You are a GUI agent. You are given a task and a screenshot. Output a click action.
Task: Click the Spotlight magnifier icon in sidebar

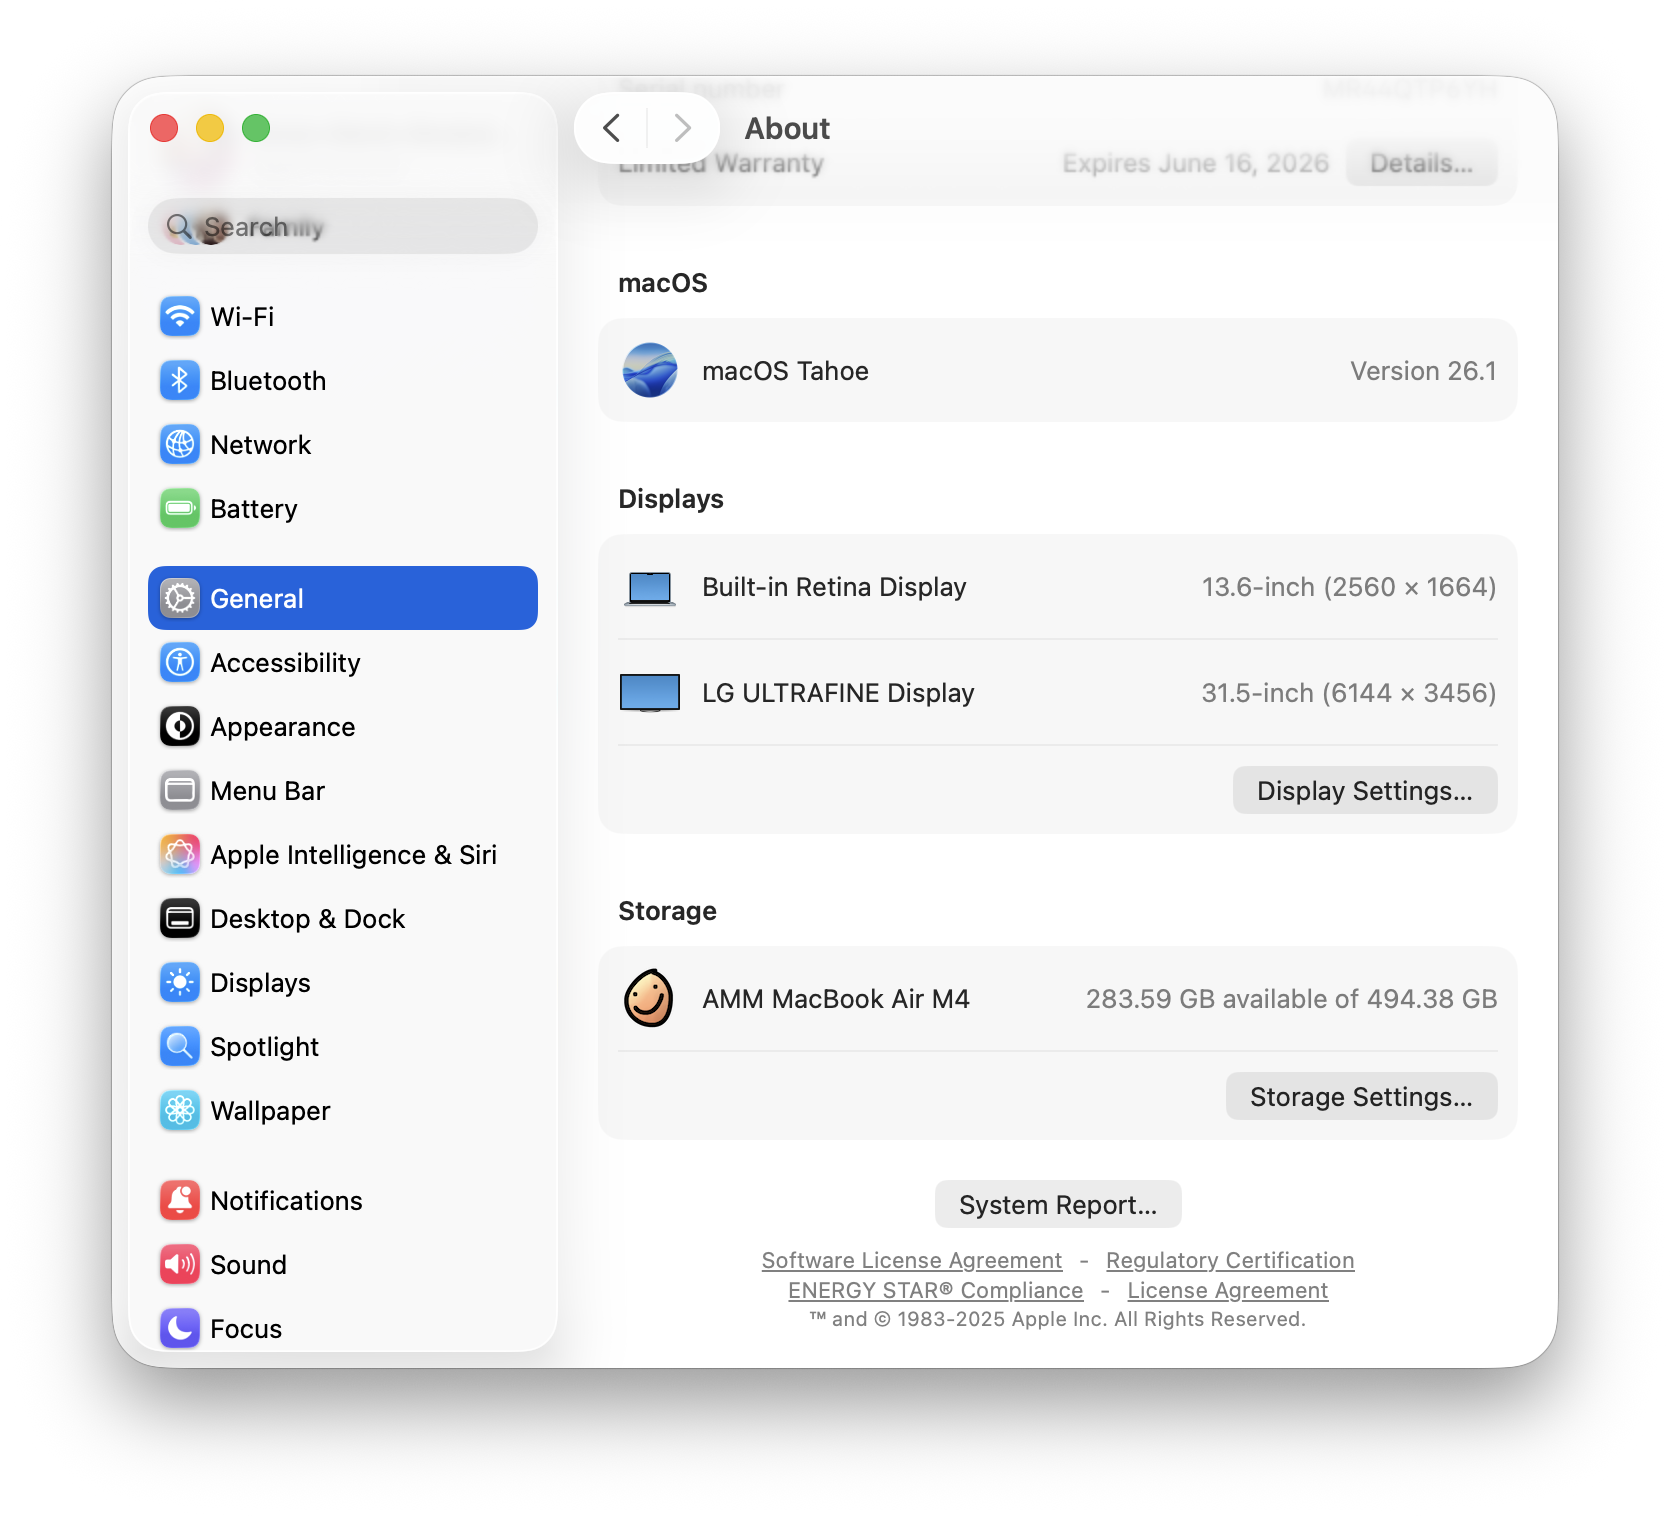tap(180, 1046)
